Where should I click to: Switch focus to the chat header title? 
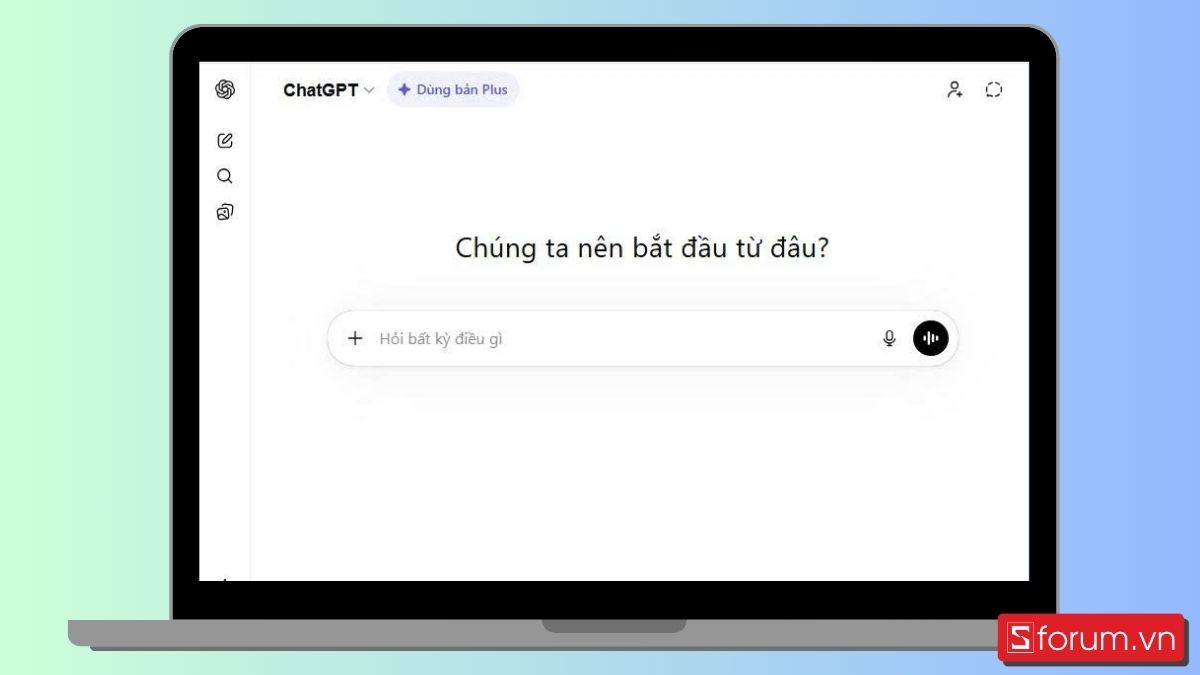(322, 90)
